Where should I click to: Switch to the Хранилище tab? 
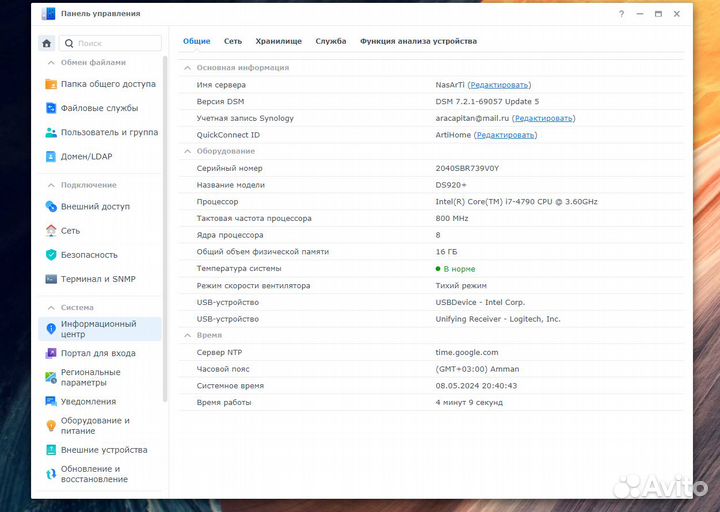278,41
